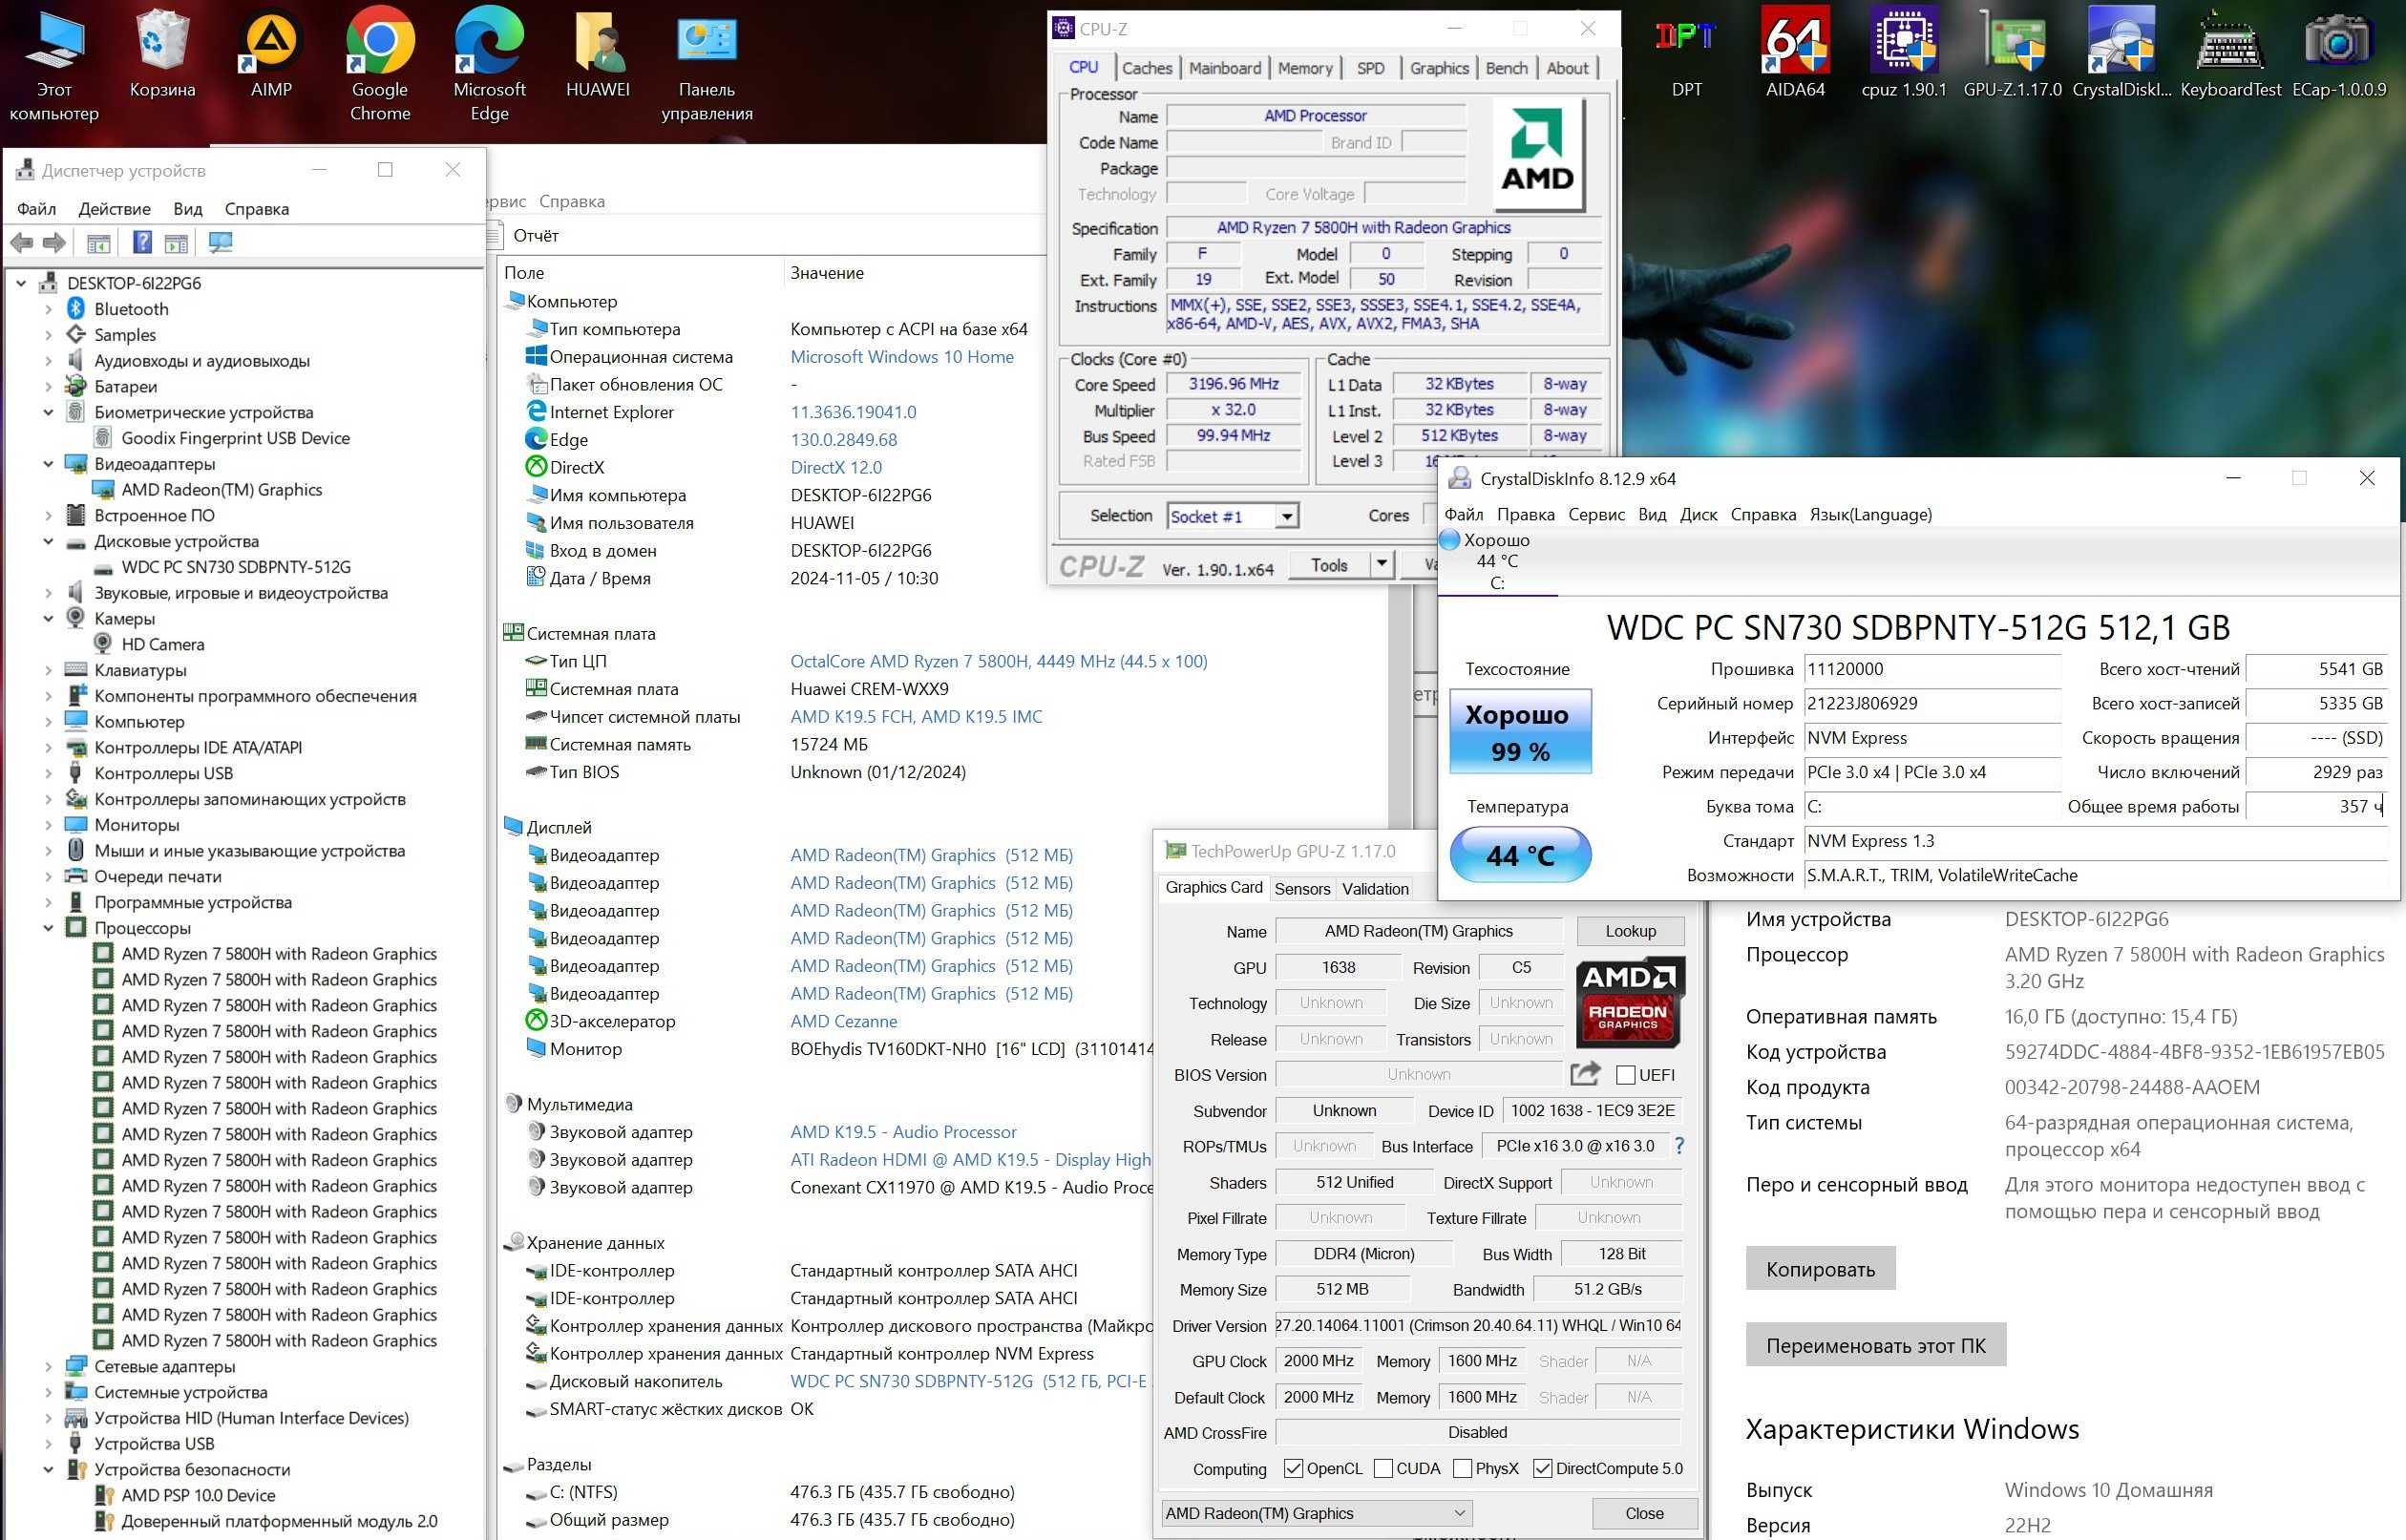The image size is (2406, 1540).
Task: Expand Сетевые адаптеры node
Action: [48, 1366]
